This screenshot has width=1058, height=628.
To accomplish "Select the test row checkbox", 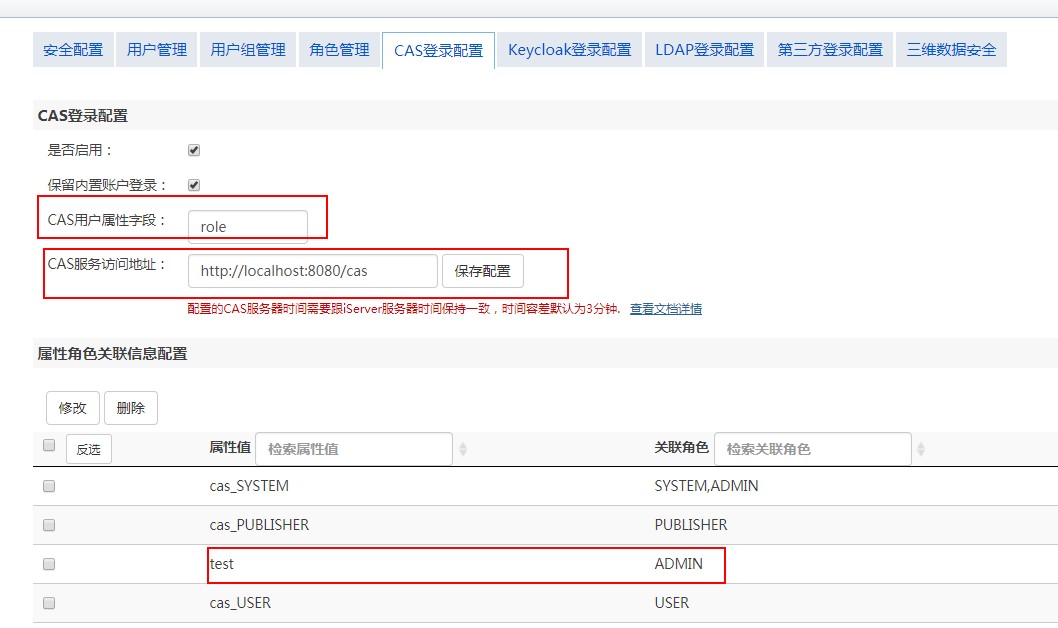I will 49,564.
